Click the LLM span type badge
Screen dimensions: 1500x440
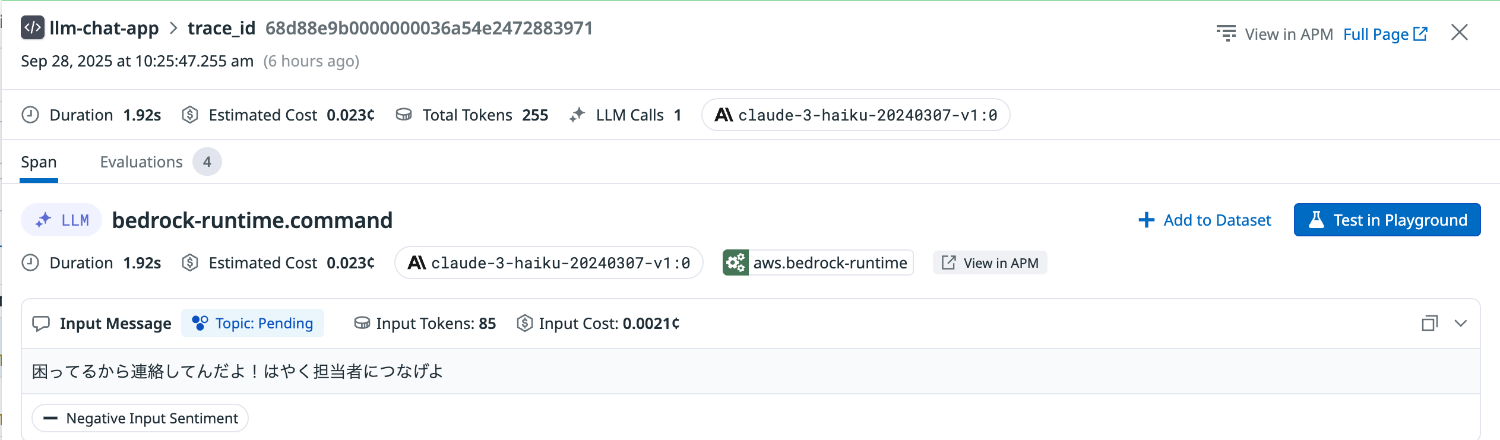click(62, 220)
